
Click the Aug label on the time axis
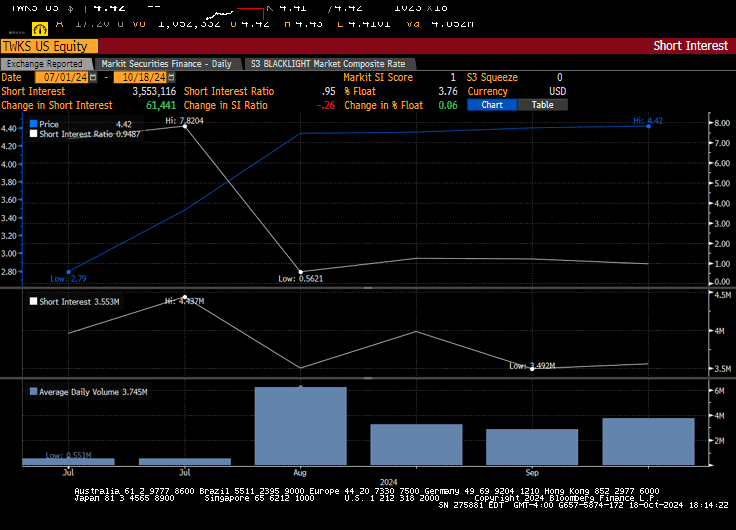pos(300,472)
